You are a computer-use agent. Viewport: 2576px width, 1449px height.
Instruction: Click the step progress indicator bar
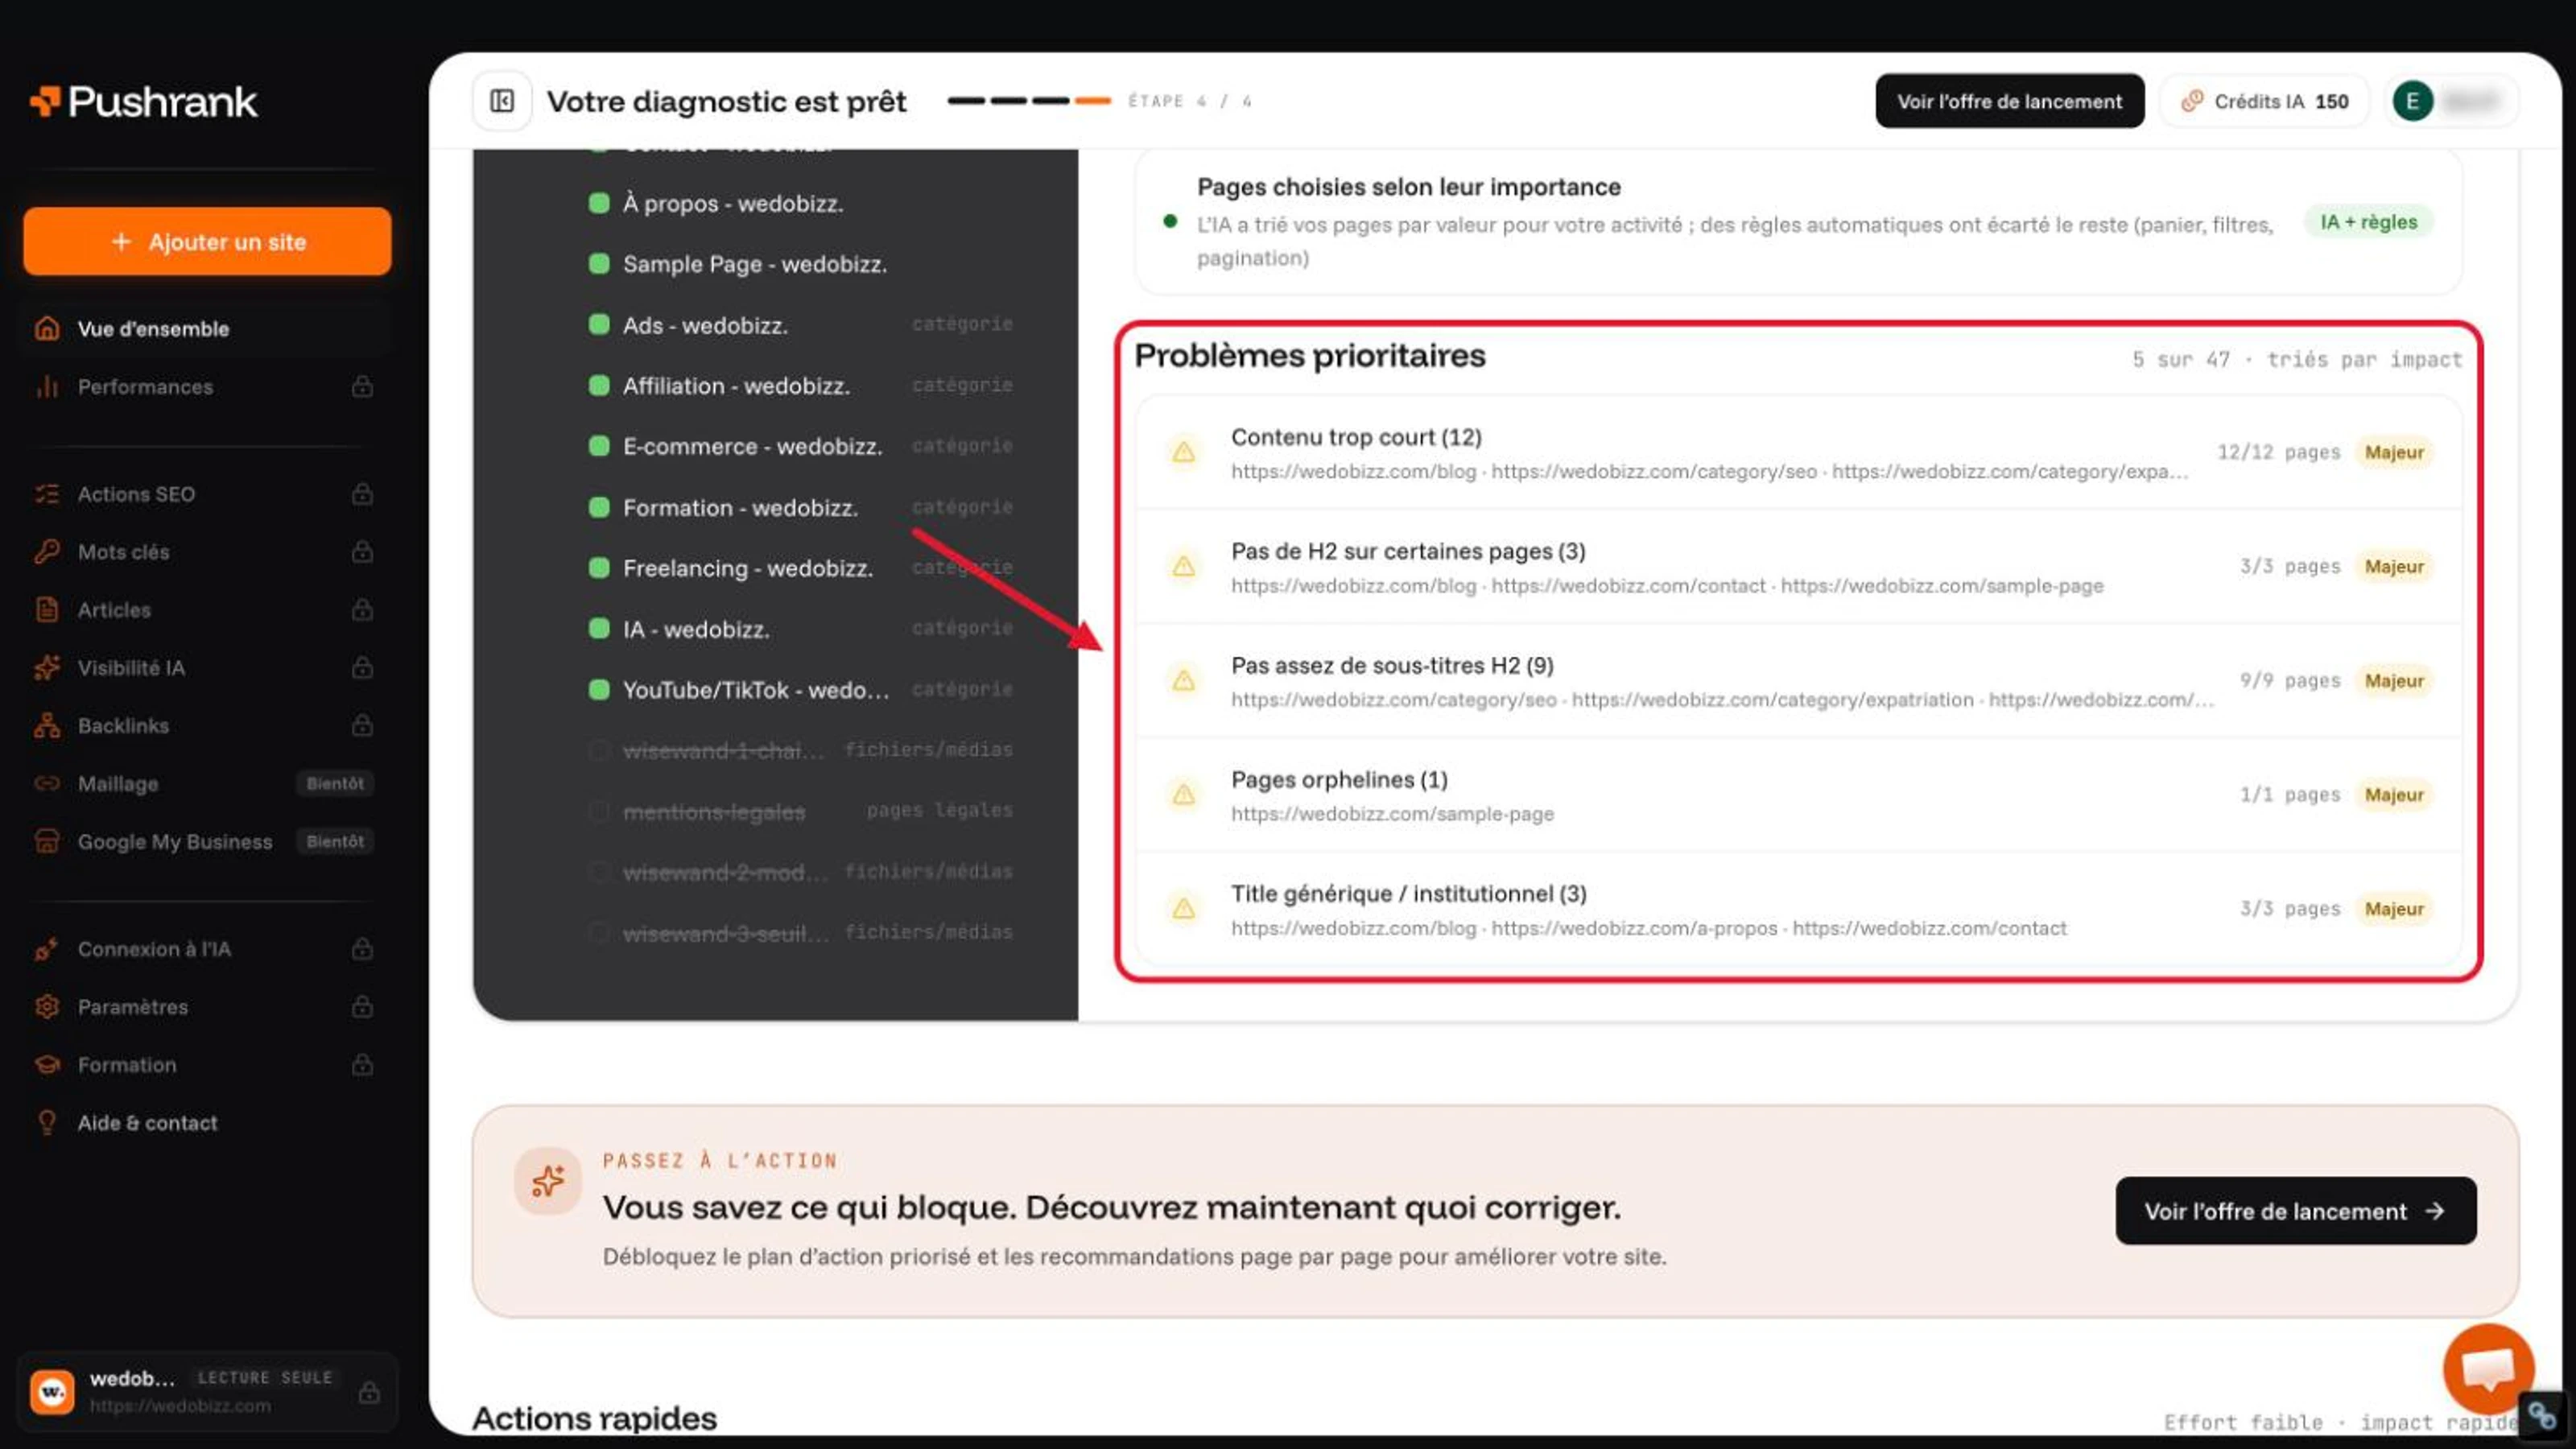(1029, 101)
